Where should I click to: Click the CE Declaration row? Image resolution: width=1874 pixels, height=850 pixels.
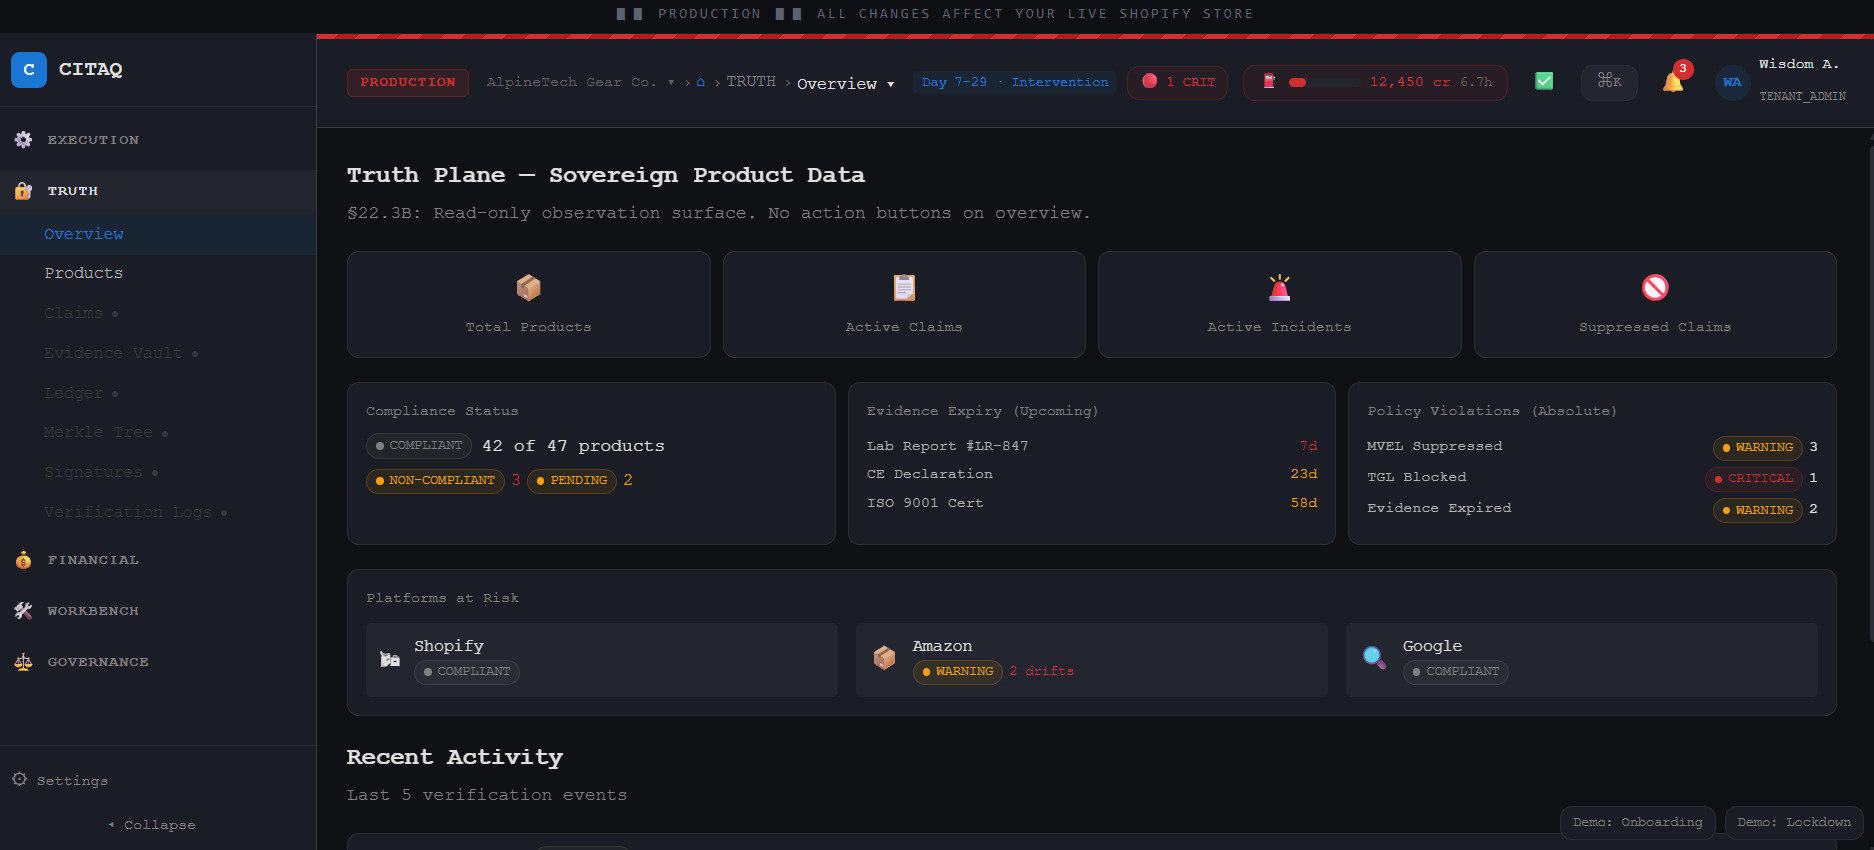click(1092, 474)
